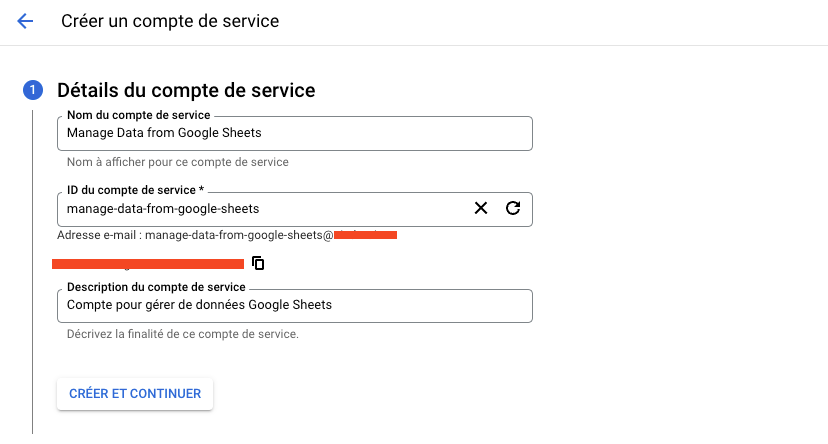Click the long redacted bar beside copy icon
Image resolution: width=828 pixels, height=444 pixels.
(x=148, y=264)
